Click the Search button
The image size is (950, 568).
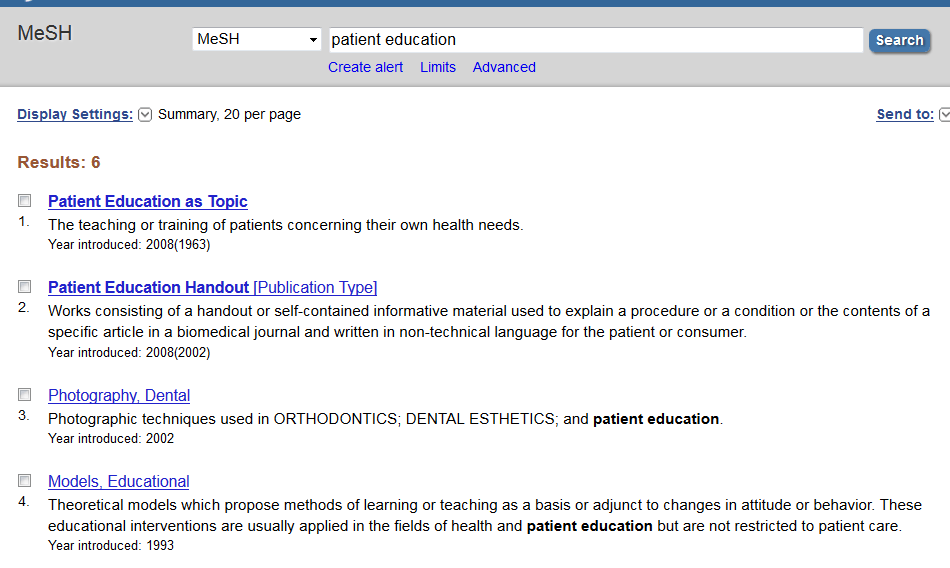(899, 41)
